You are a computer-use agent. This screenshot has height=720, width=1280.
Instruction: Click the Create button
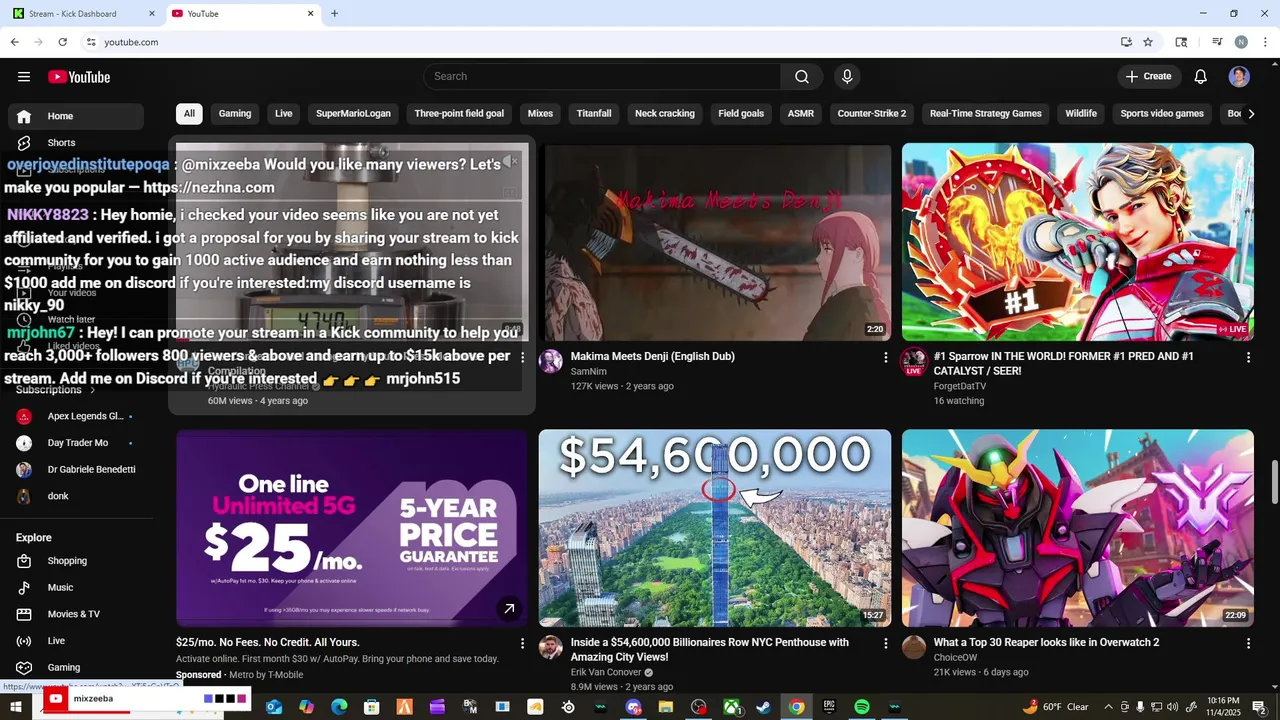tap(1149, 77)
